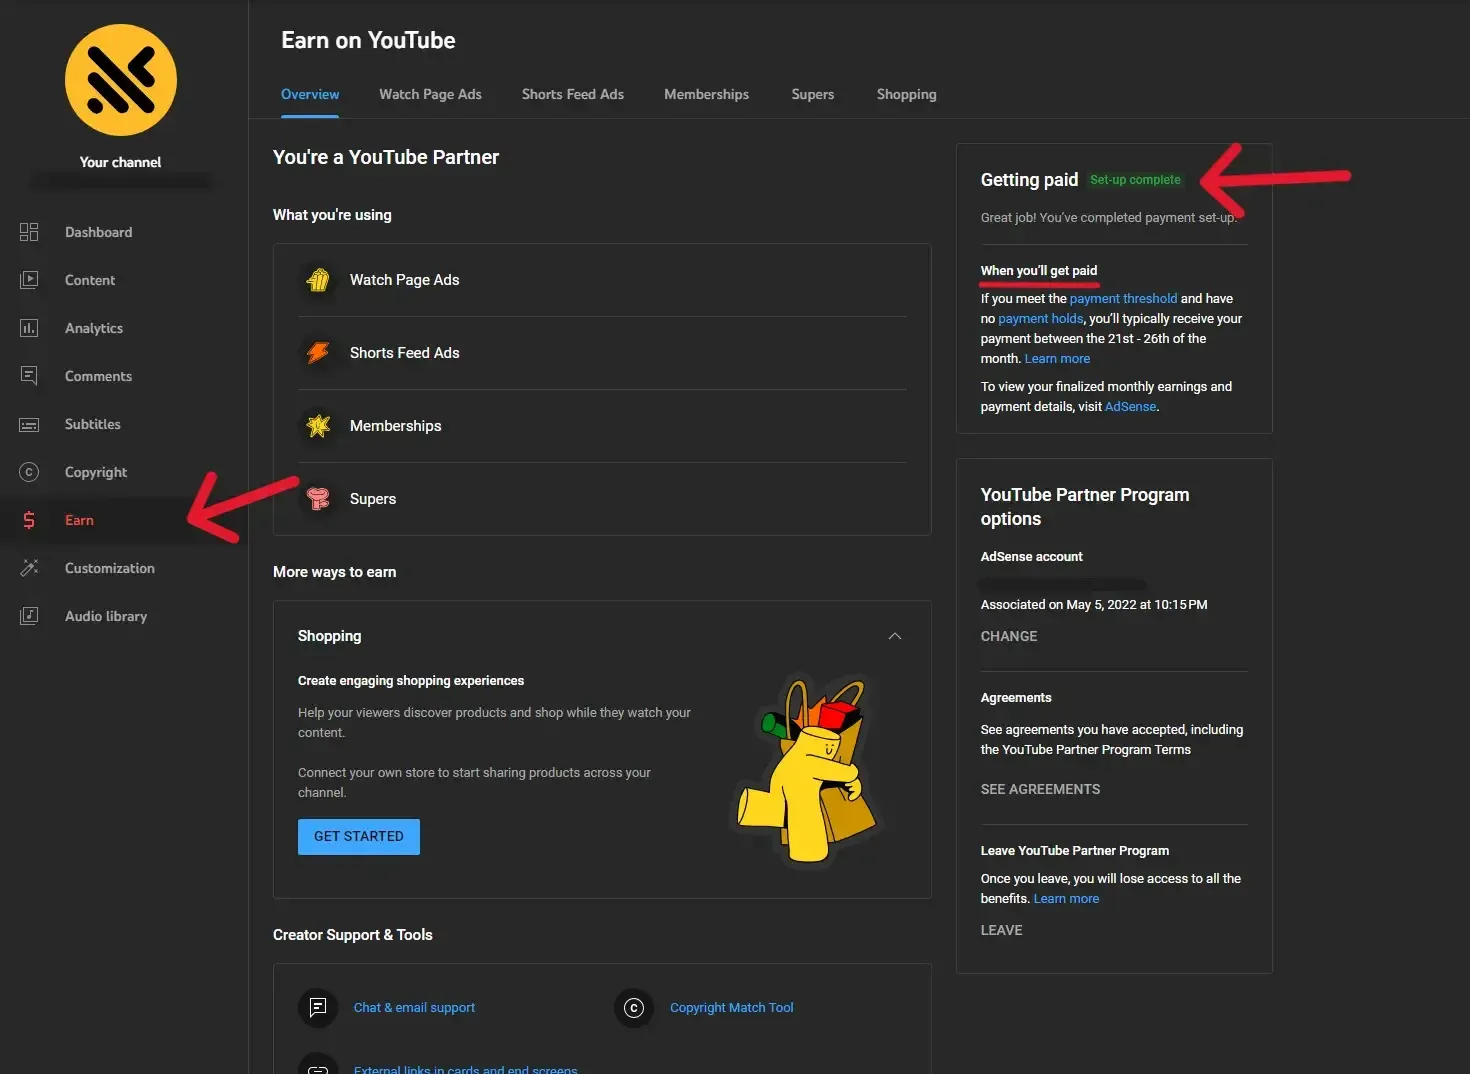Viewport: 1470px width, 1074px height.
Task: Click the Copyright circle icon in sidebar
Action: pyautogui.click(x=29, y=472)
